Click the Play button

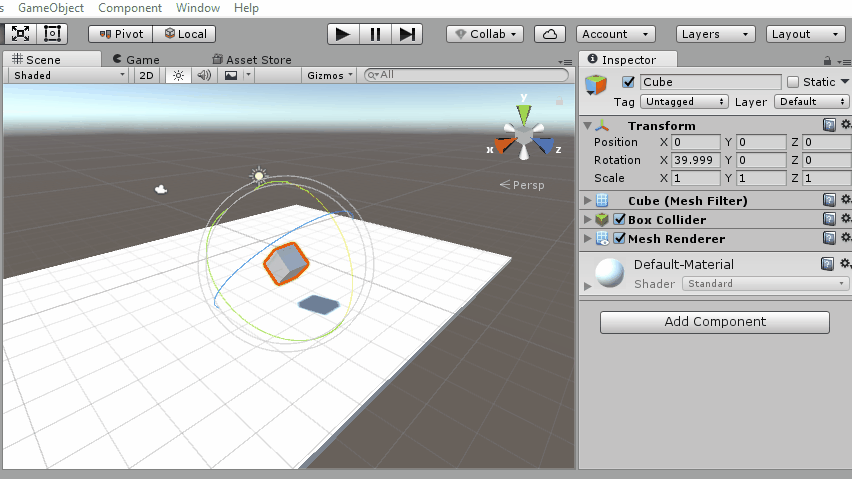tap(342, 34)
